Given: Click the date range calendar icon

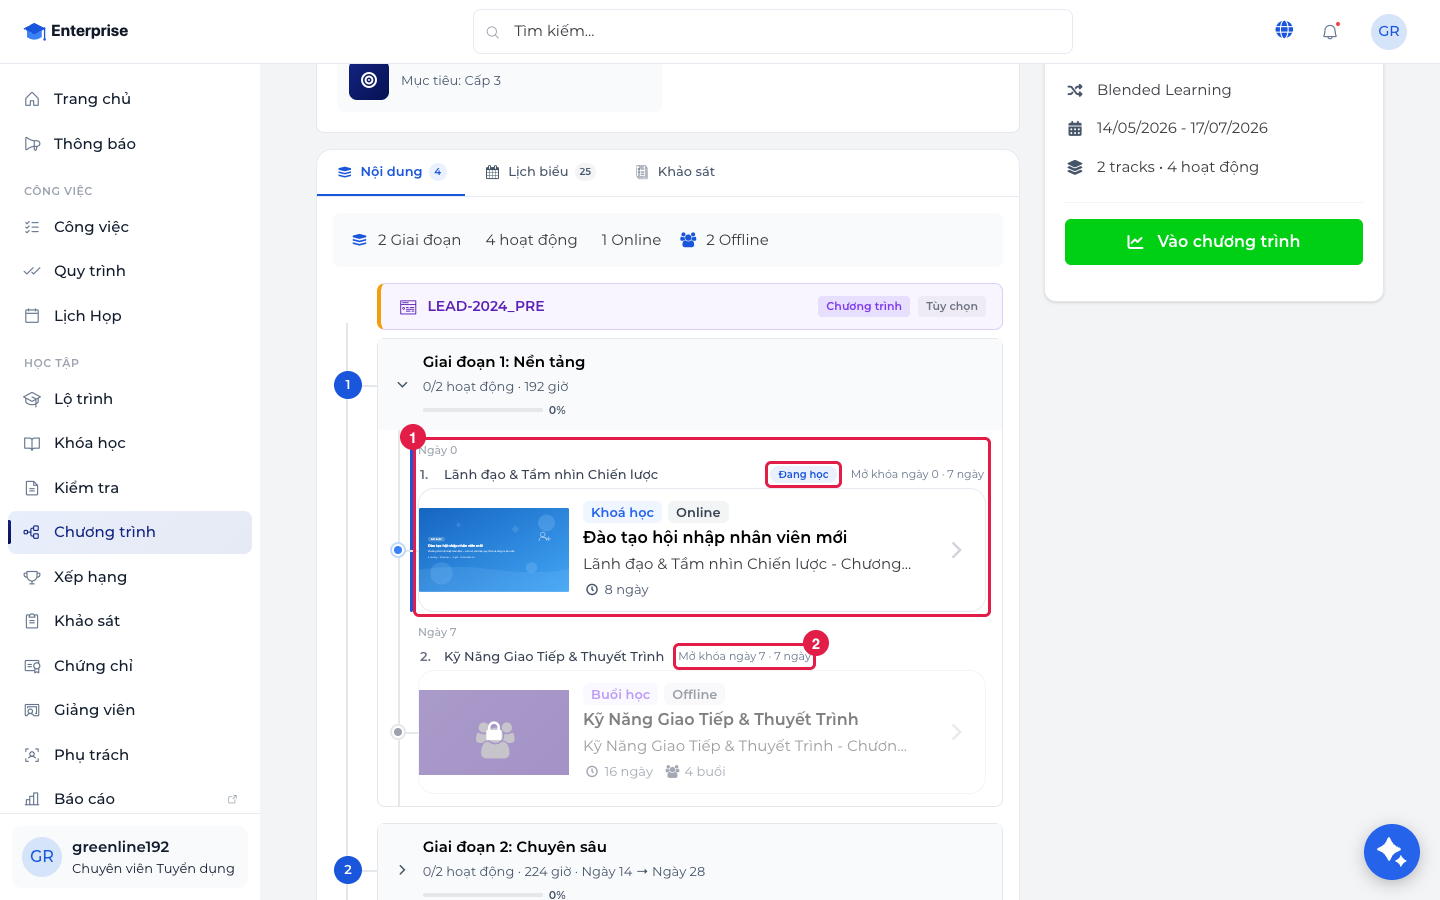Looking at the screenshot, I should (1075, 128).
